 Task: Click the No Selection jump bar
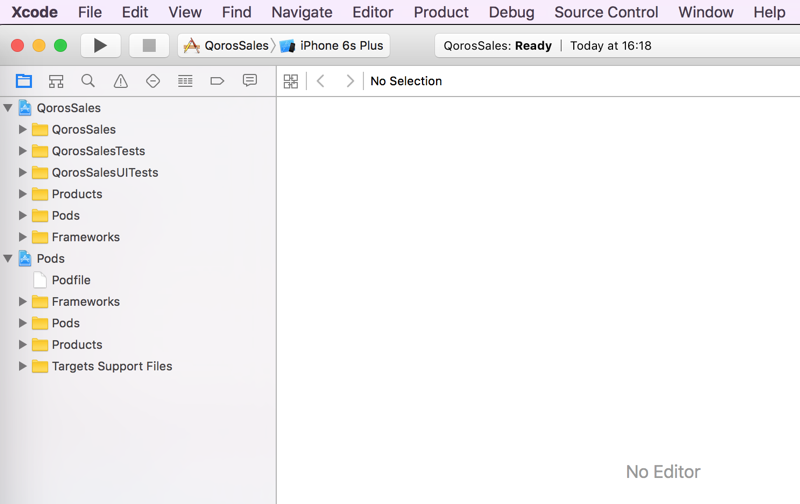coord(406,81)
